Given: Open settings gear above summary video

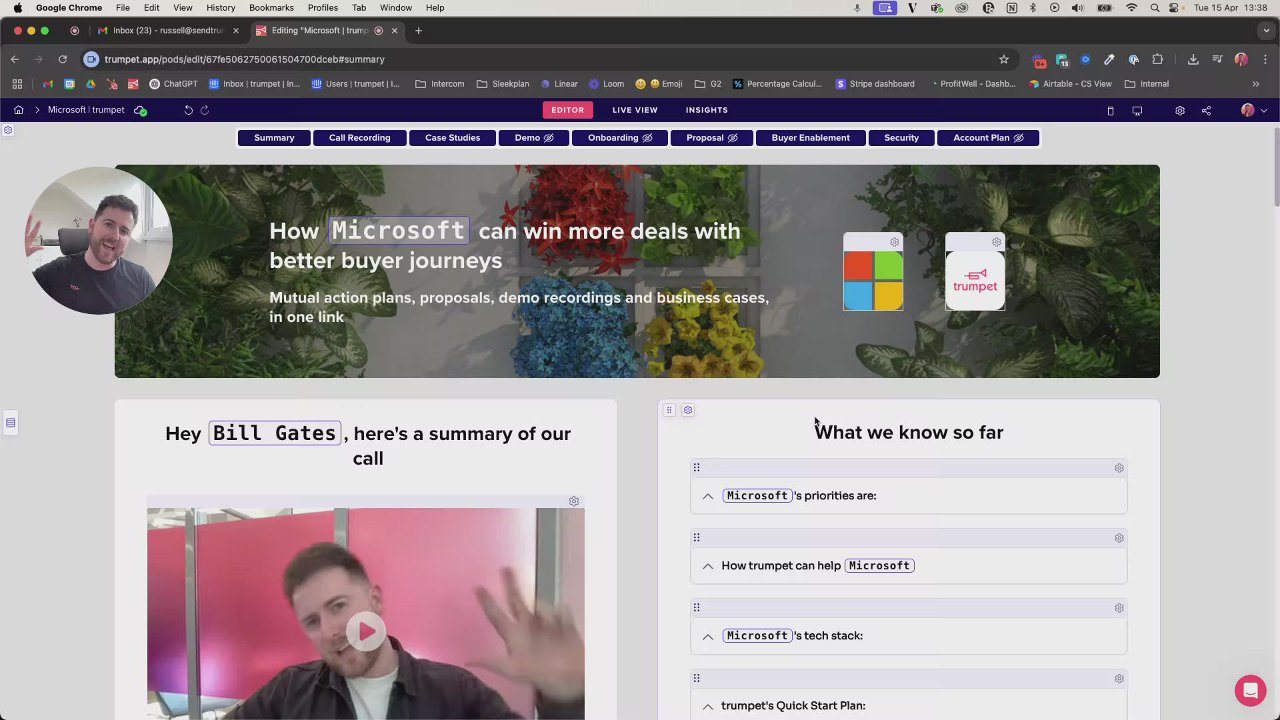Looking at the screenshot, I should 574,501.
